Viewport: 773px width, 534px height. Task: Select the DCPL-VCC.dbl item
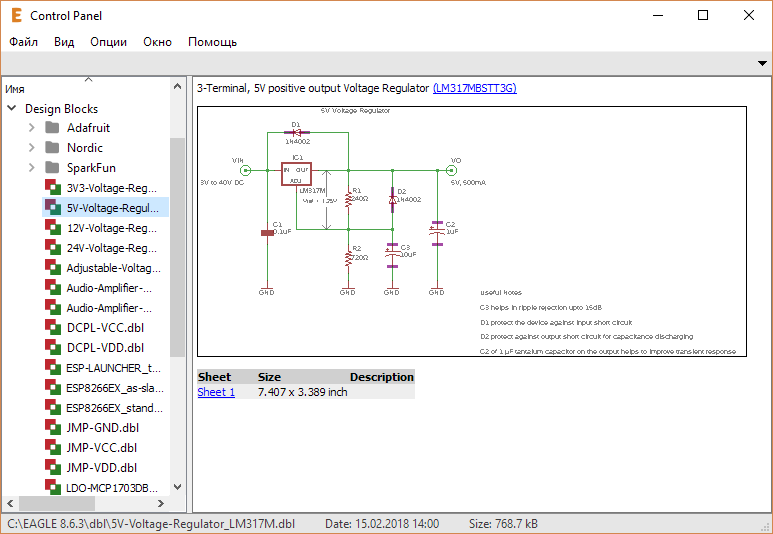(105, 328)
